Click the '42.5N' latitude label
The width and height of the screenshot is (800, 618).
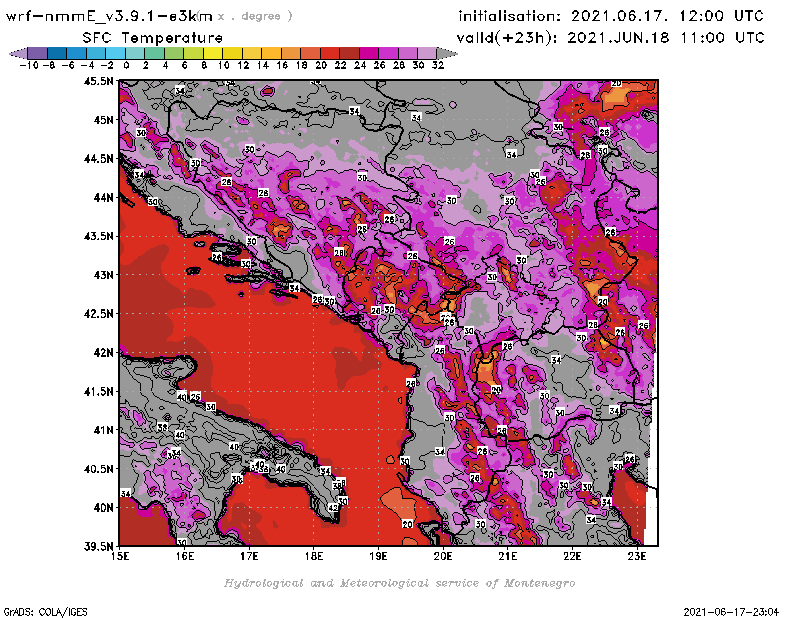pos(98,314)
